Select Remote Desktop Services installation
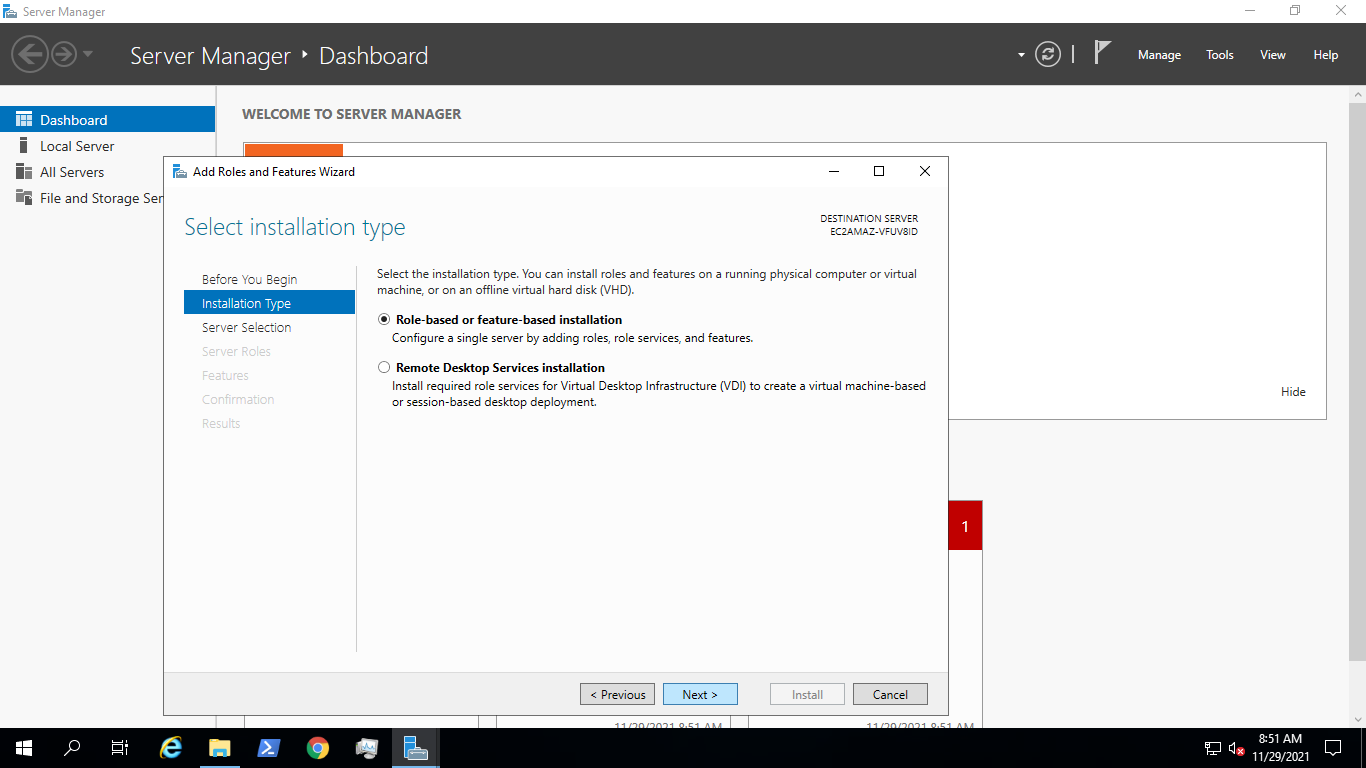Image resolution: width=1366 pixels, height=768 pixels. (384, 367)
